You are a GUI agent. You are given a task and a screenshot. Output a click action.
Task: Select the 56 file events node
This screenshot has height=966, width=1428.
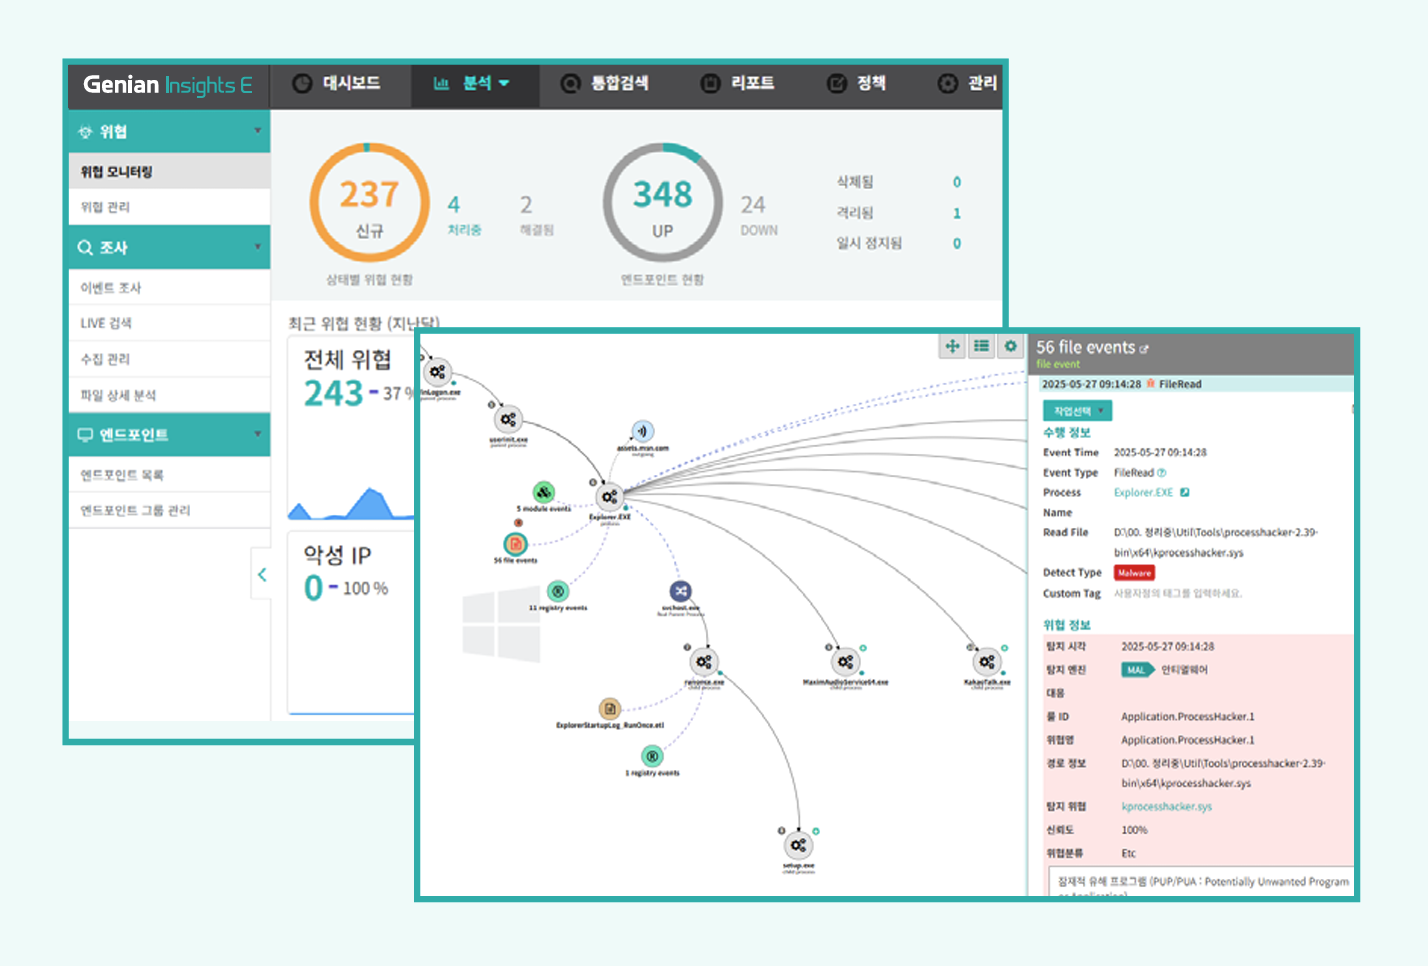point(515,544)
